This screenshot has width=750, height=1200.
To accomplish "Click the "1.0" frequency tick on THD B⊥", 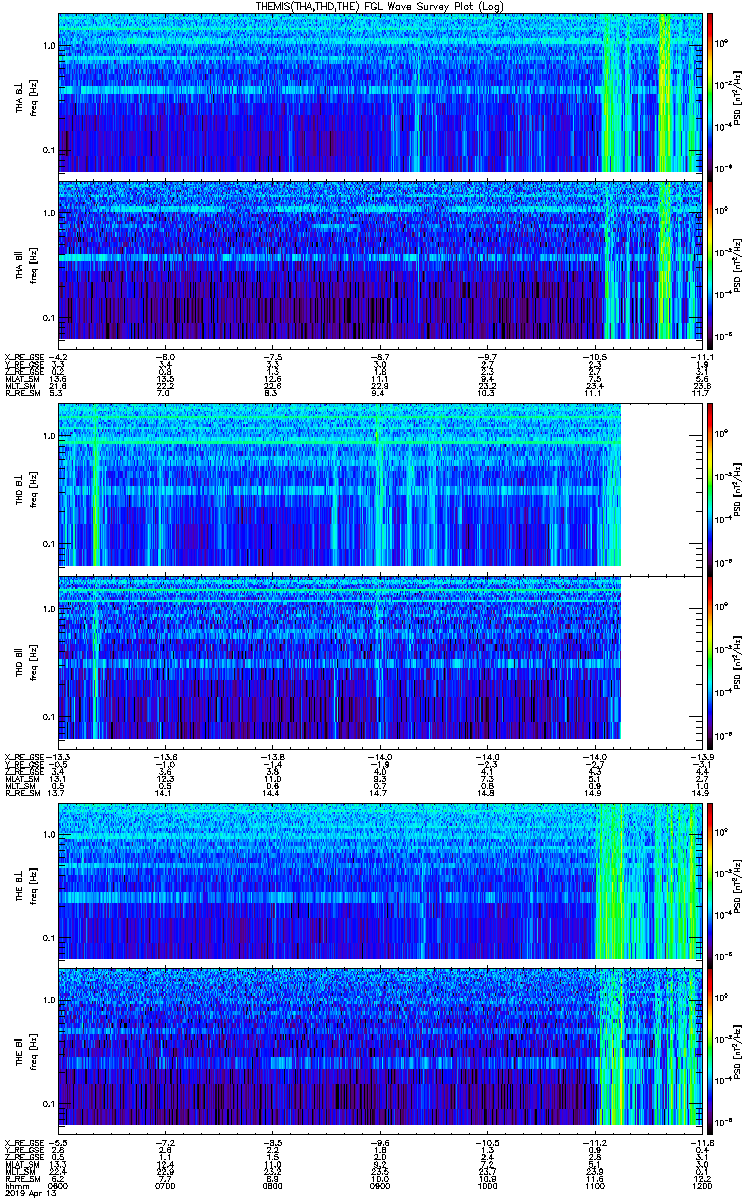I will click(x=48, y=437).
